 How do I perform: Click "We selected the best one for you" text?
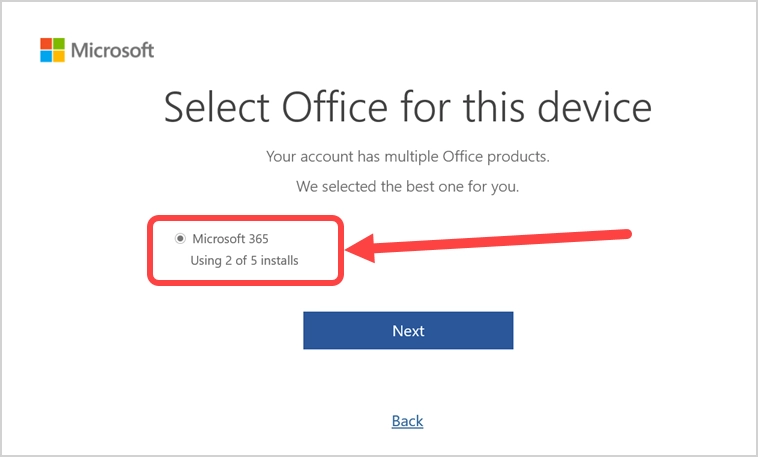(x=408, y=187)
